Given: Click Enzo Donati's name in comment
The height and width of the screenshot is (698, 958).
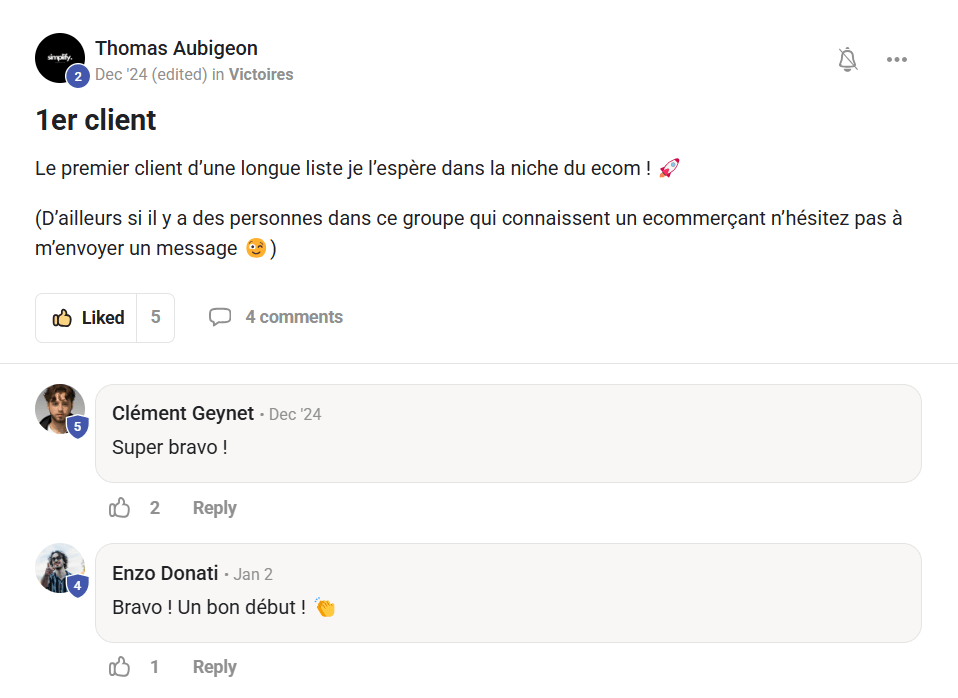Looking at the screenshot, I should (x=165, y=573).
